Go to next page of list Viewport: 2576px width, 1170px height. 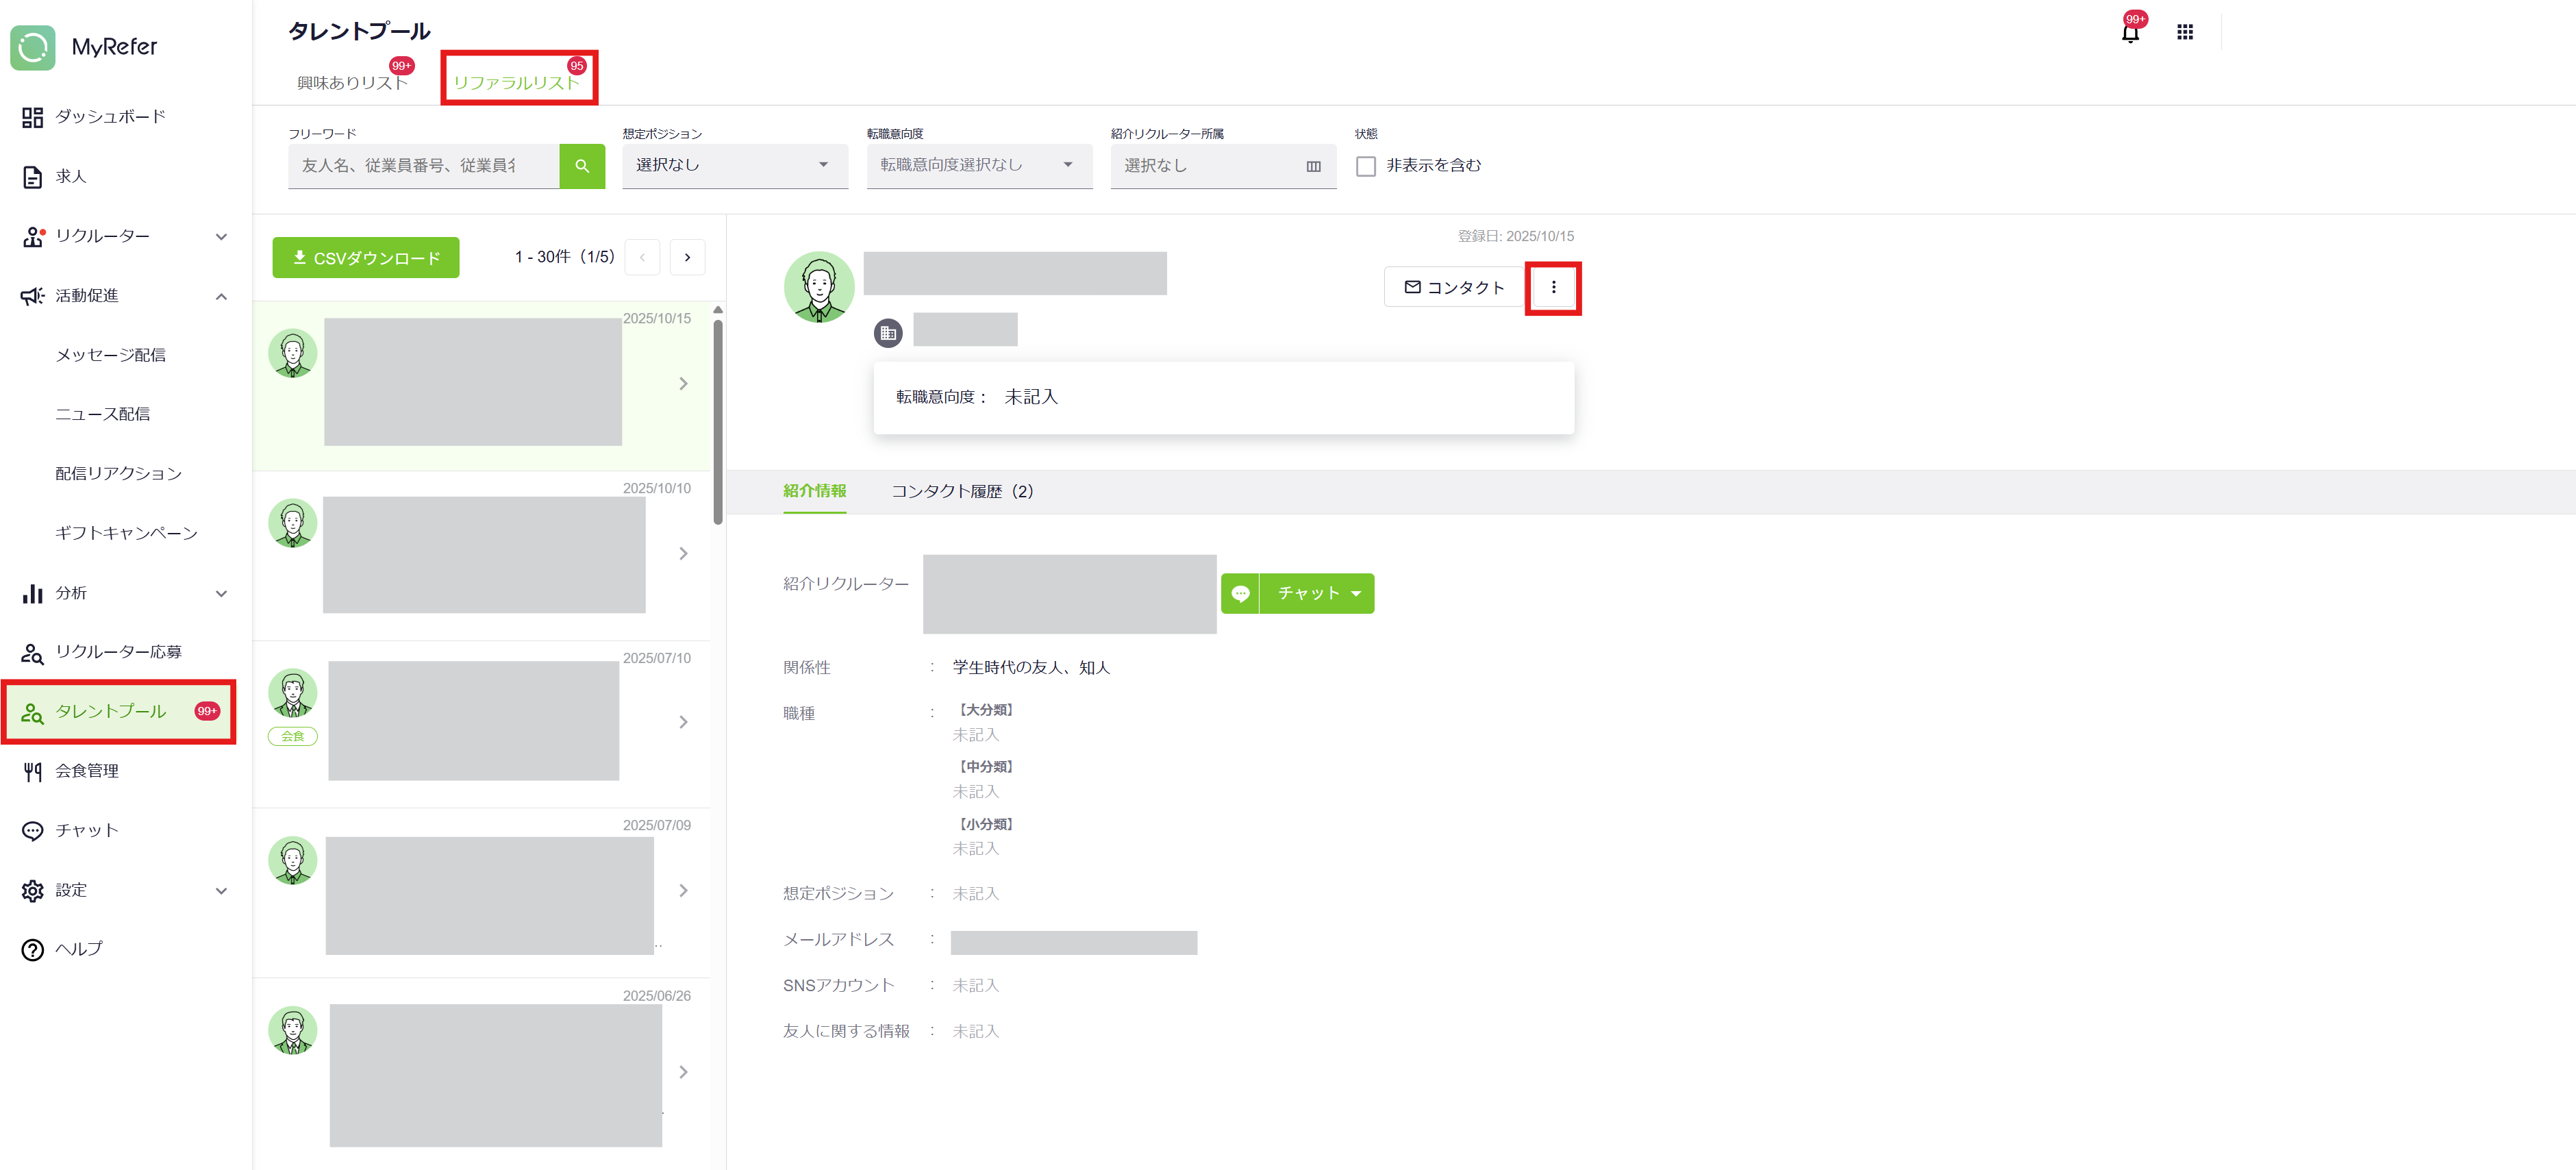pos(687,258)
